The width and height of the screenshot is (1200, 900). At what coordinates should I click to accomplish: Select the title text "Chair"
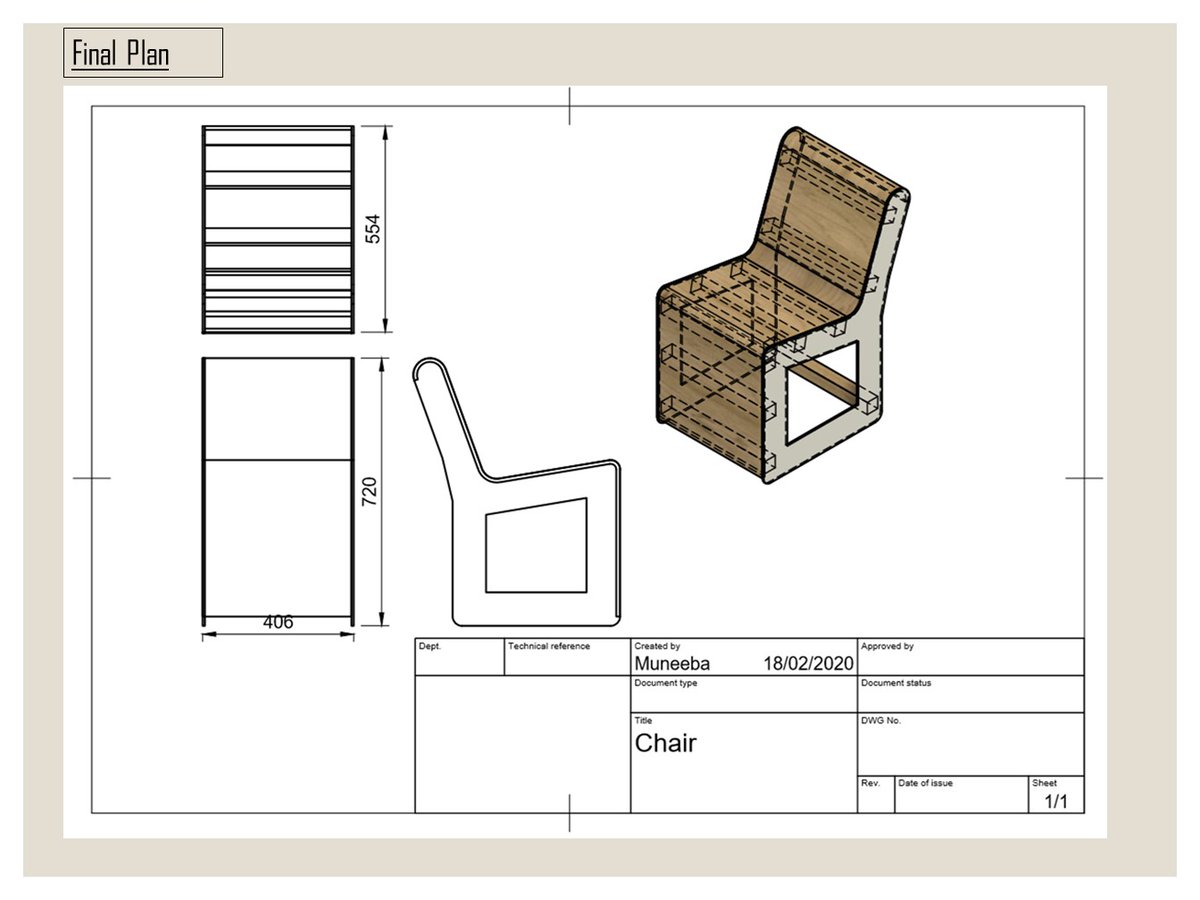[666, 743]
